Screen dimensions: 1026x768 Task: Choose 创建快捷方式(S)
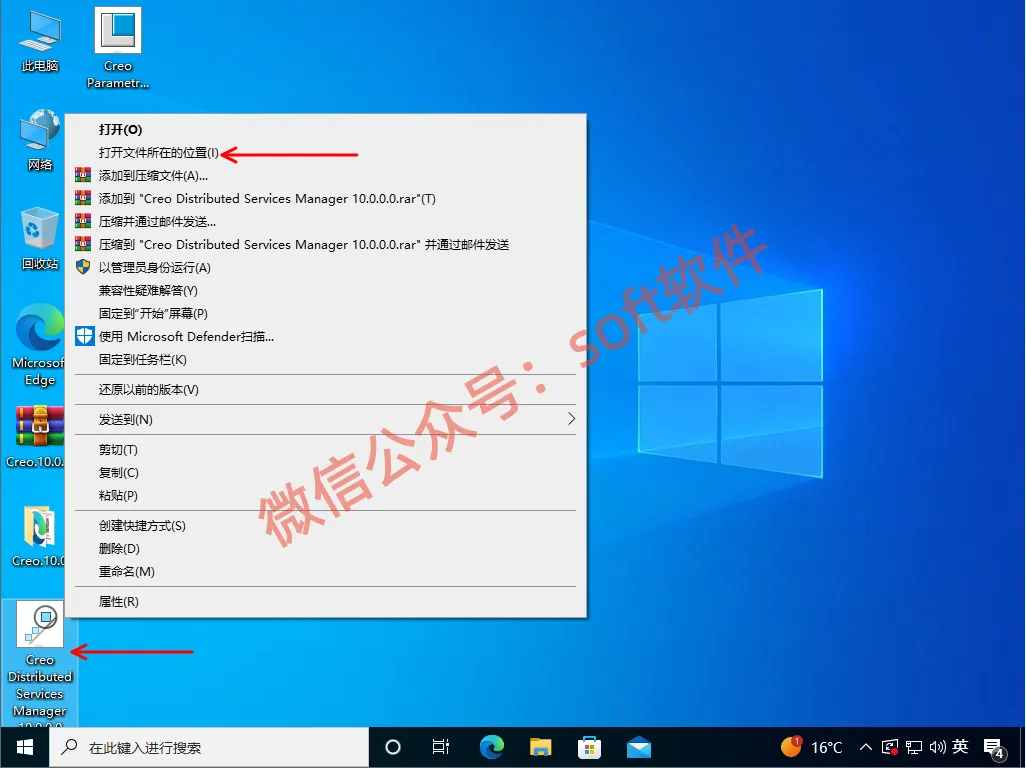pyautogui.click(x=326, y=526)
